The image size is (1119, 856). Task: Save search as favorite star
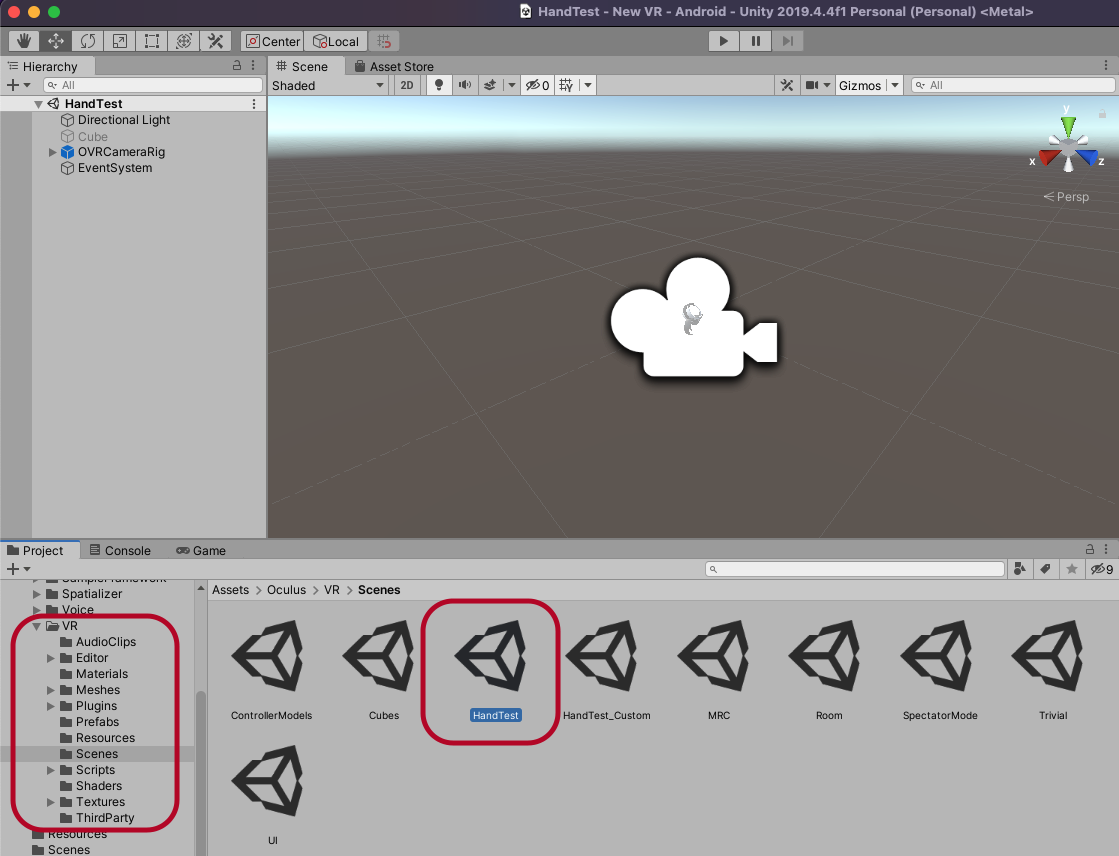pos(1071,569)
